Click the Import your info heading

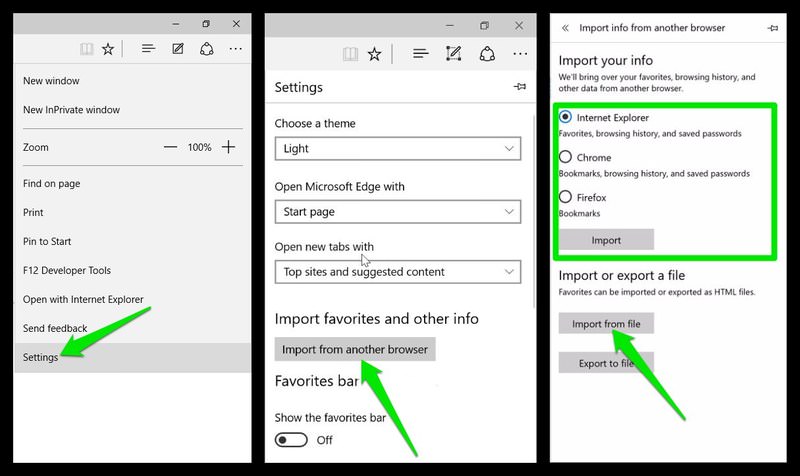point(606,60)
